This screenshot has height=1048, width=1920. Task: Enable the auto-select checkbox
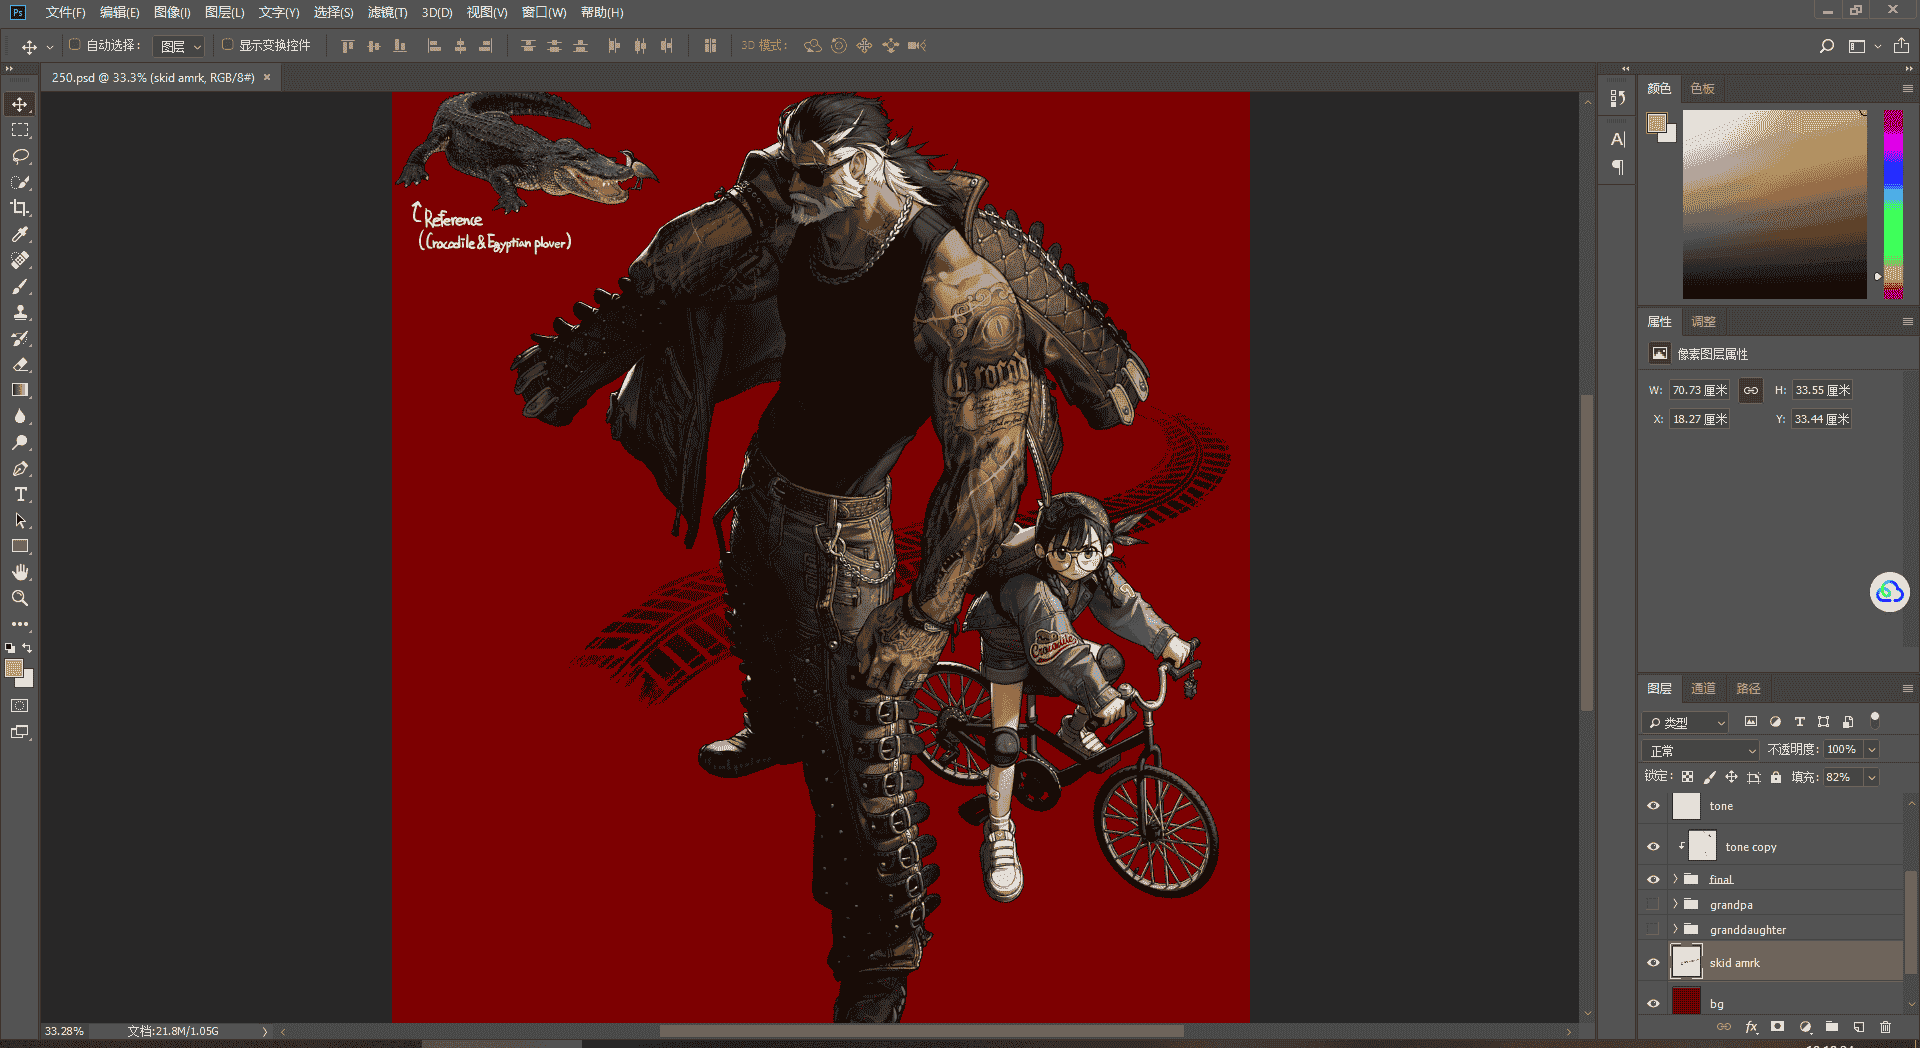pos(74,45)
